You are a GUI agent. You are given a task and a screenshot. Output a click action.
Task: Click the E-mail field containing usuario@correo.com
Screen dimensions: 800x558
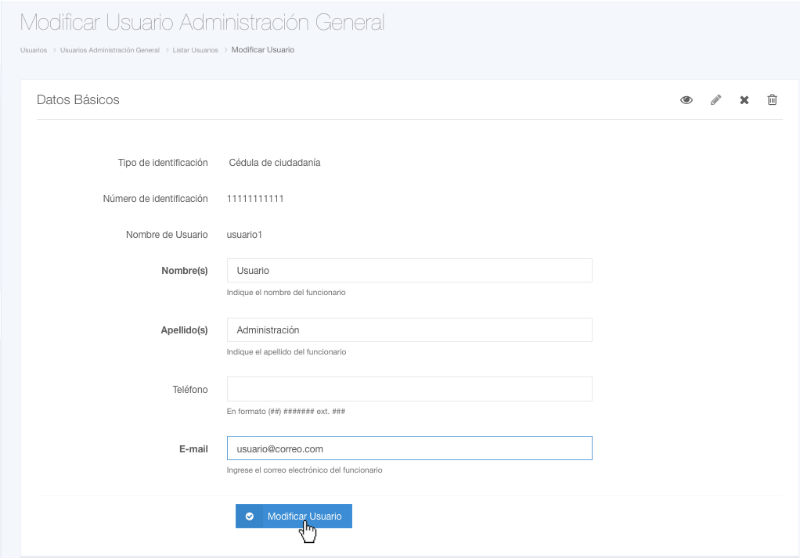[x=409, y=448]
